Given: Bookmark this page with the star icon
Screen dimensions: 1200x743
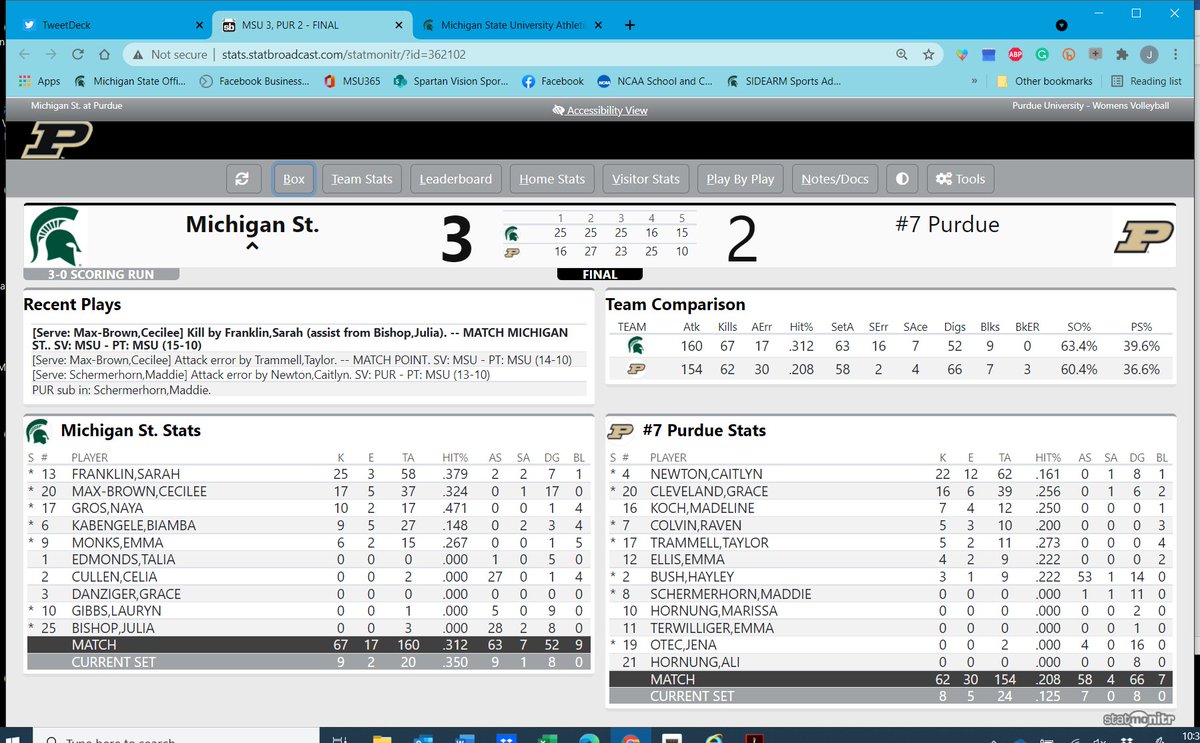Looking at the screenshot, I should [929, 55].
